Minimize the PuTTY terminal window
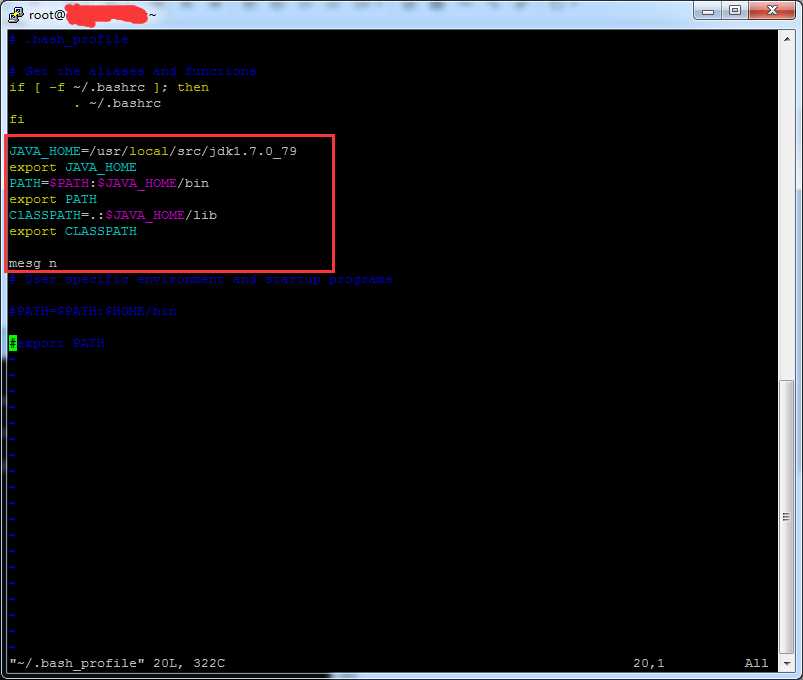This screenshot has height=680, width=803. click(x=708, y=11)
